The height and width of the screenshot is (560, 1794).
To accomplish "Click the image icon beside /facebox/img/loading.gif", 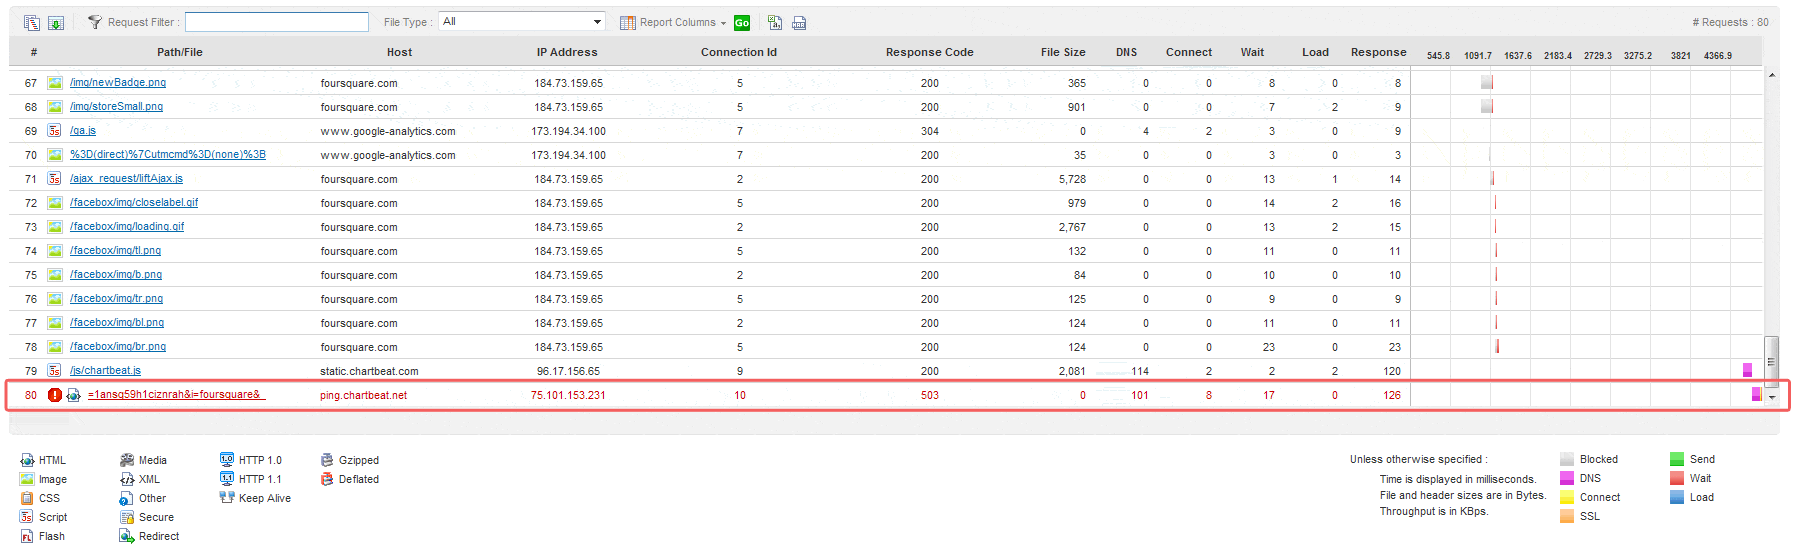I will coord(55,227).
